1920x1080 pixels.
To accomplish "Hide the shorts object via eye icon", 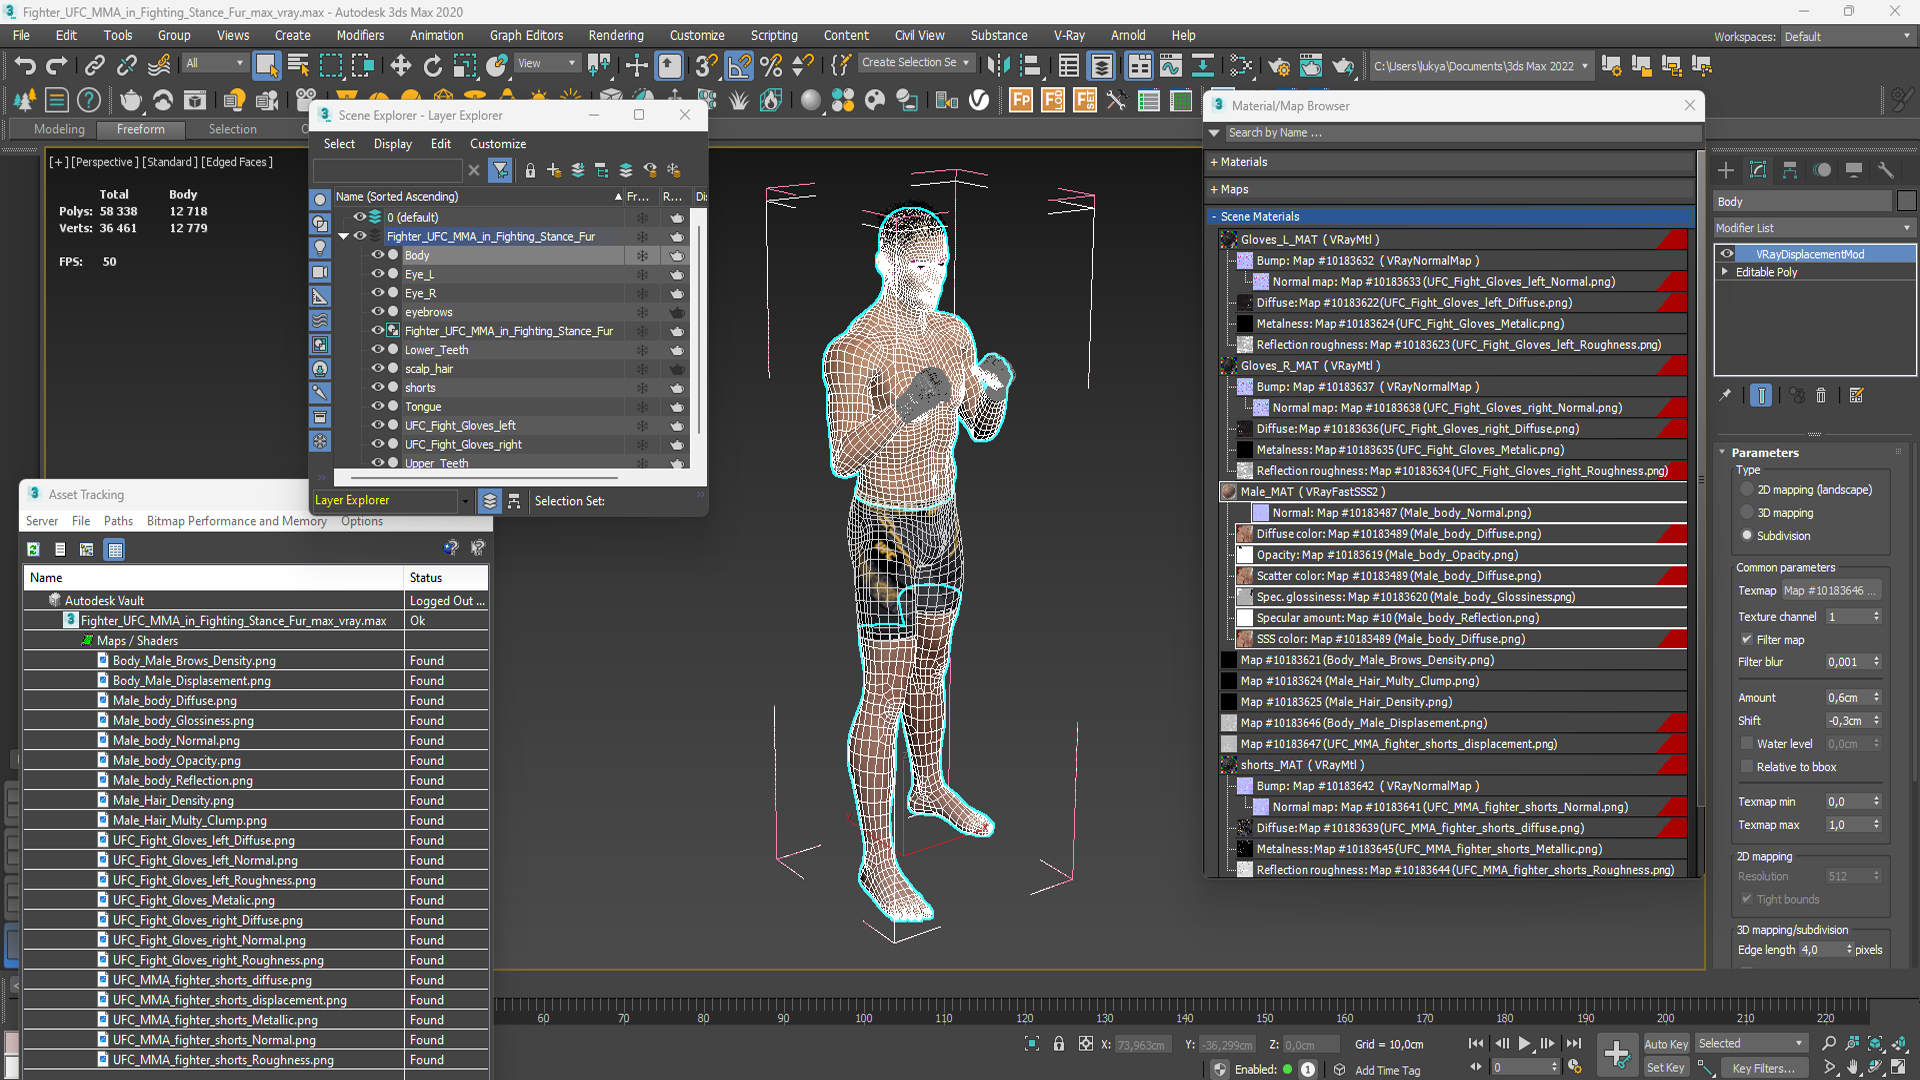I will click(378, 387).
